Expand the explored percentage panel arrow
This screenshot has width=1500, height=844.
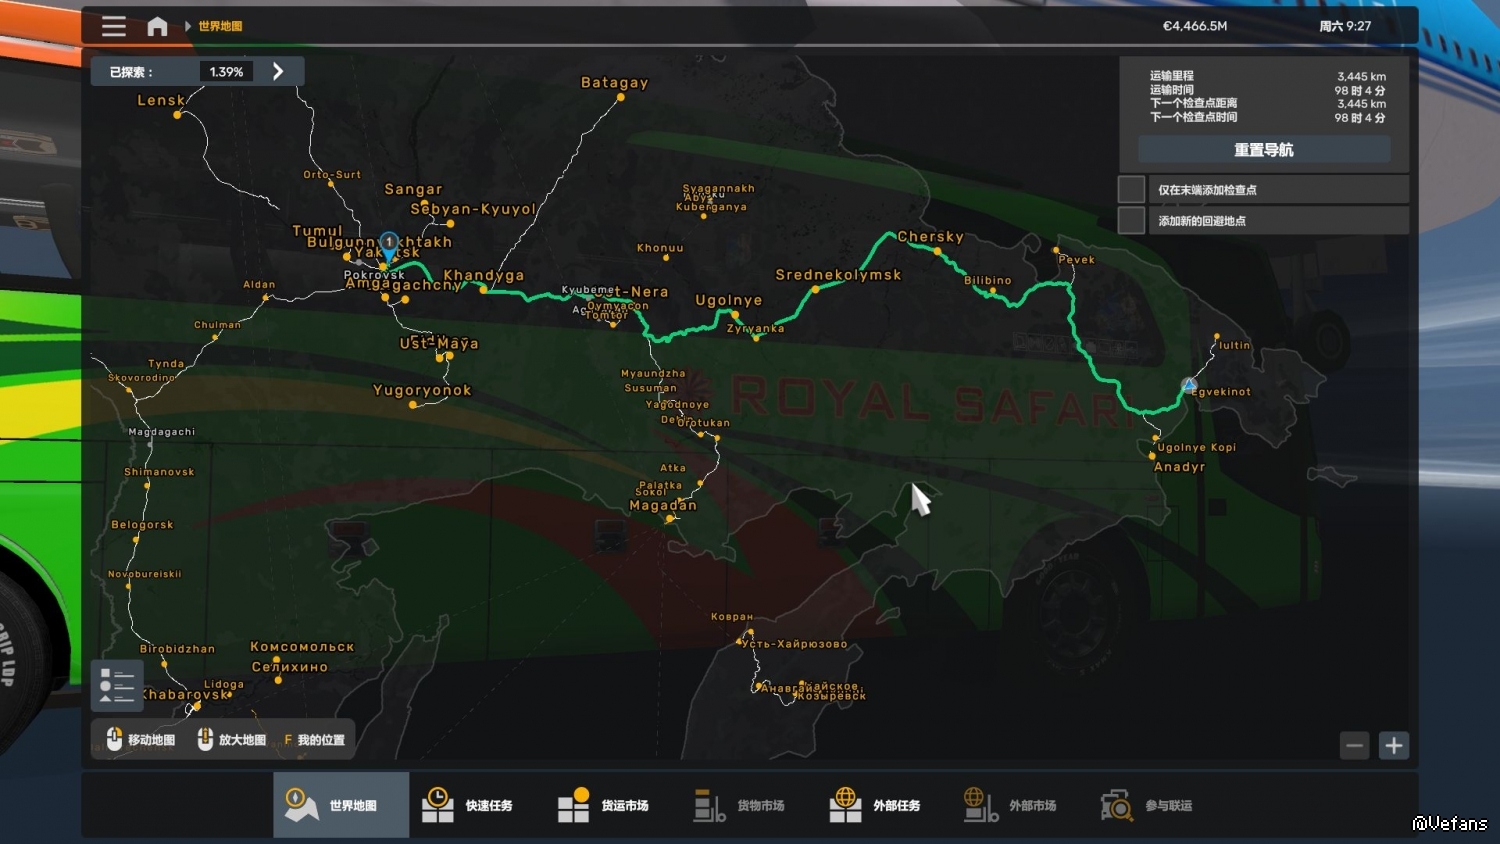[x=278, y=72]
